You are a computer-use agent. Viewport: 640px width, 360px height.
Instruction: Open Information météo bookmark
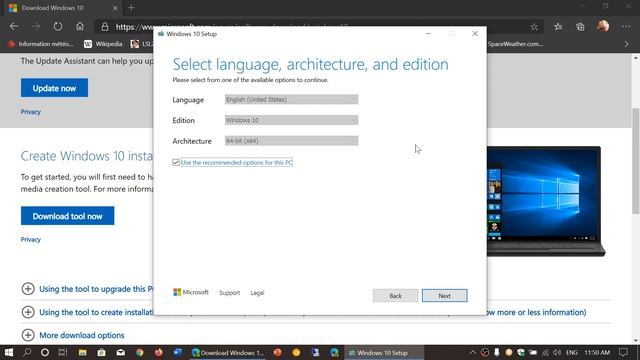point(41,44)
